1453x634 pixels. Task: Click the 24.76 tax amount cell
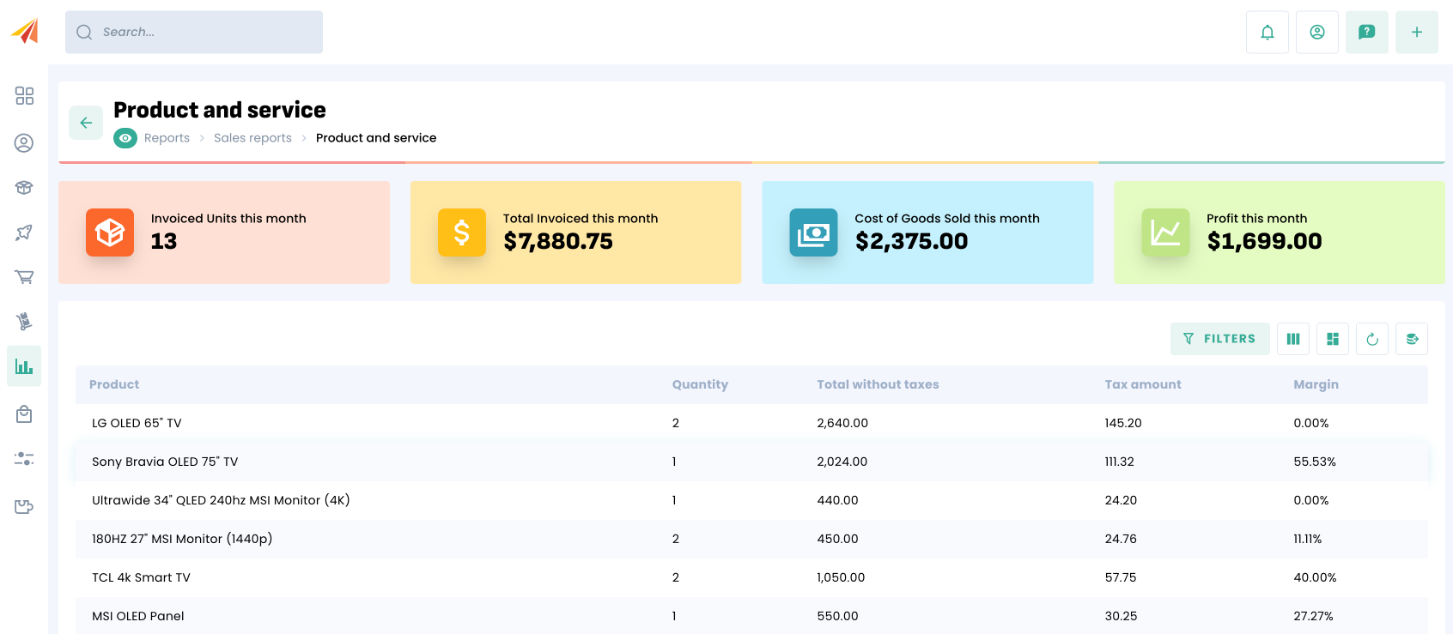click(x=1121, y=539)
